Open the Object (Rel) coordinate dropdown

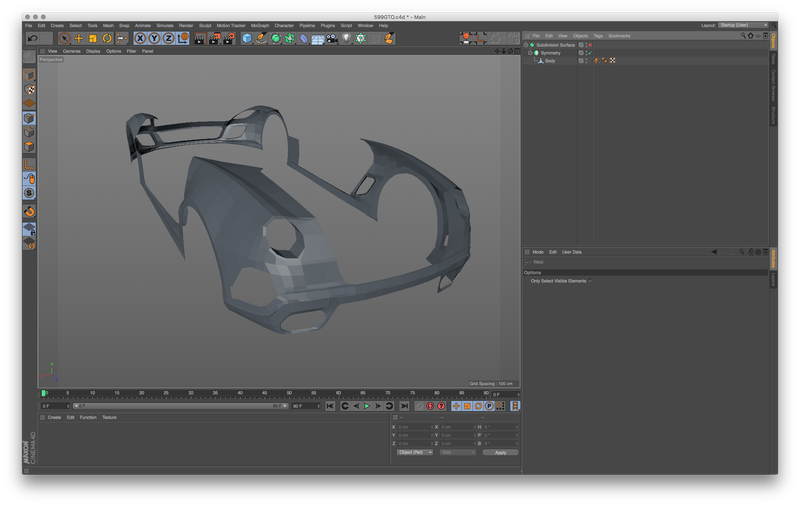point(415,452)
